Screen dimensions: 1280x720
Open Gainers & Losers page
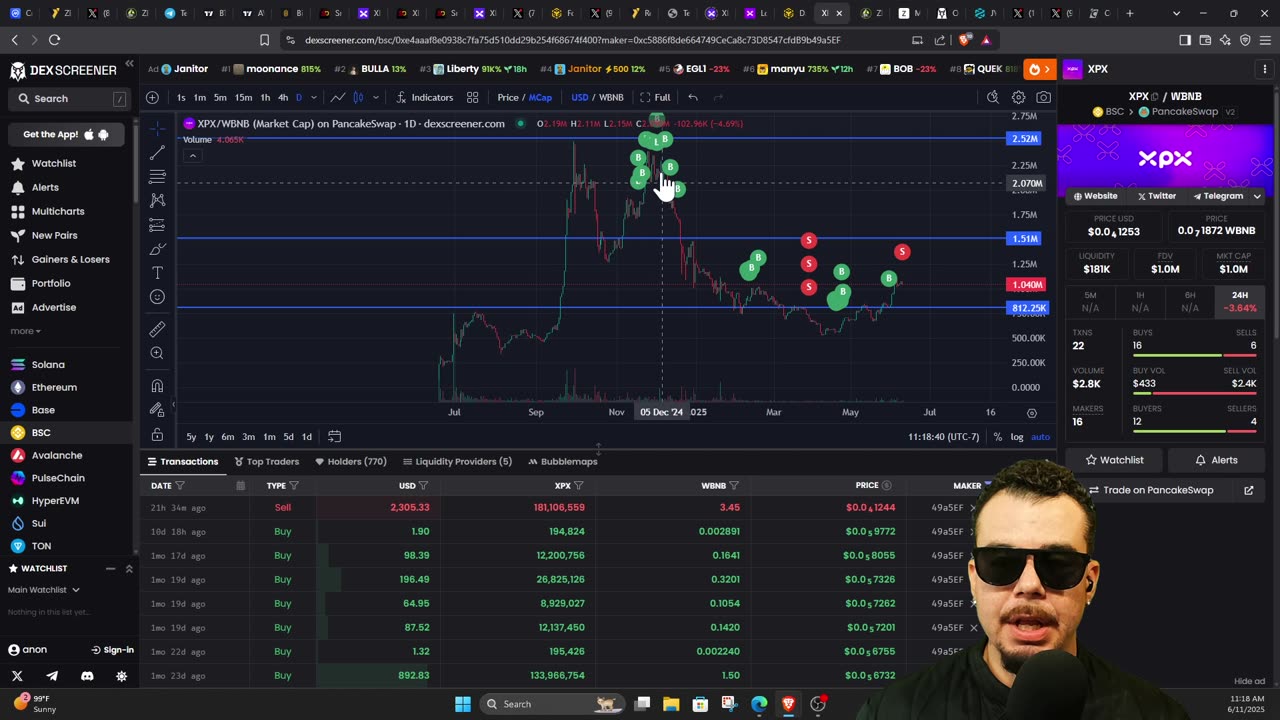[70, 259]
